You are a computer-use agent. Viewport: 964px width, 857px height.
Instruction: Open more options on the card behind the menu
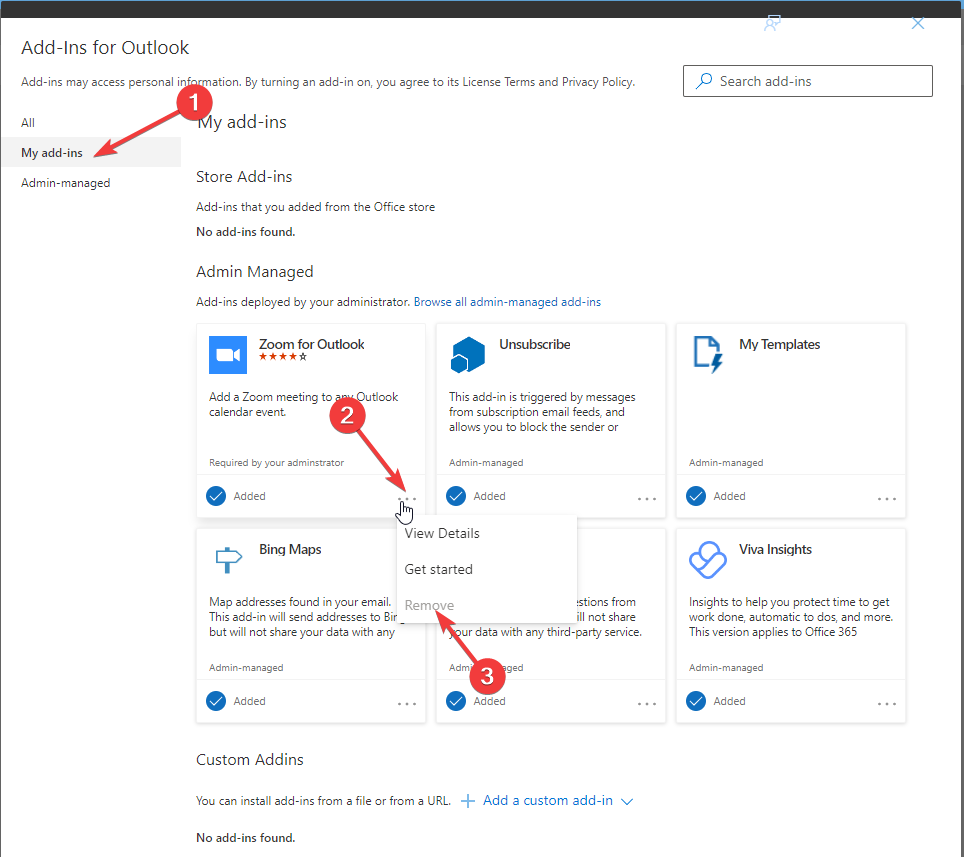[647, 704]
